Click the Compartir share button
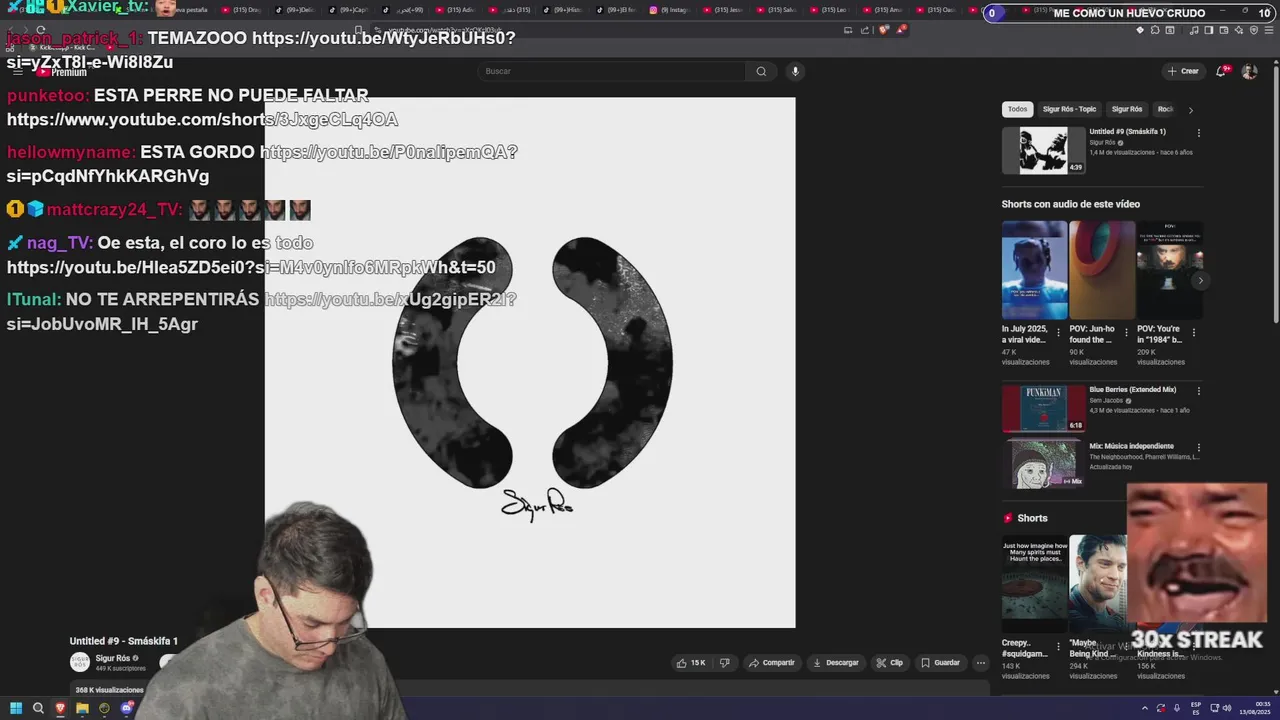The height and width of the screenshot is (720, 1280). pyautogui.click(x=771, y=662)
